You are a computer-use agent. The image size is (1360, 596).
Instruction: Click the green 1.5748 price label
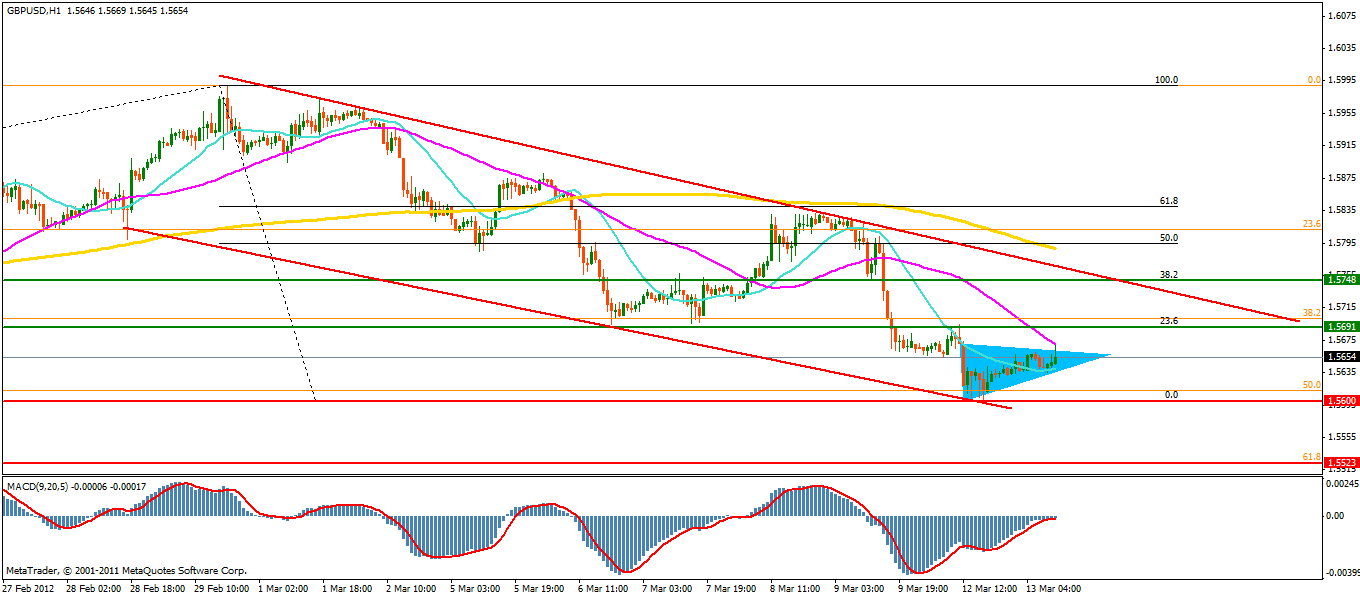coord(1340,281)
